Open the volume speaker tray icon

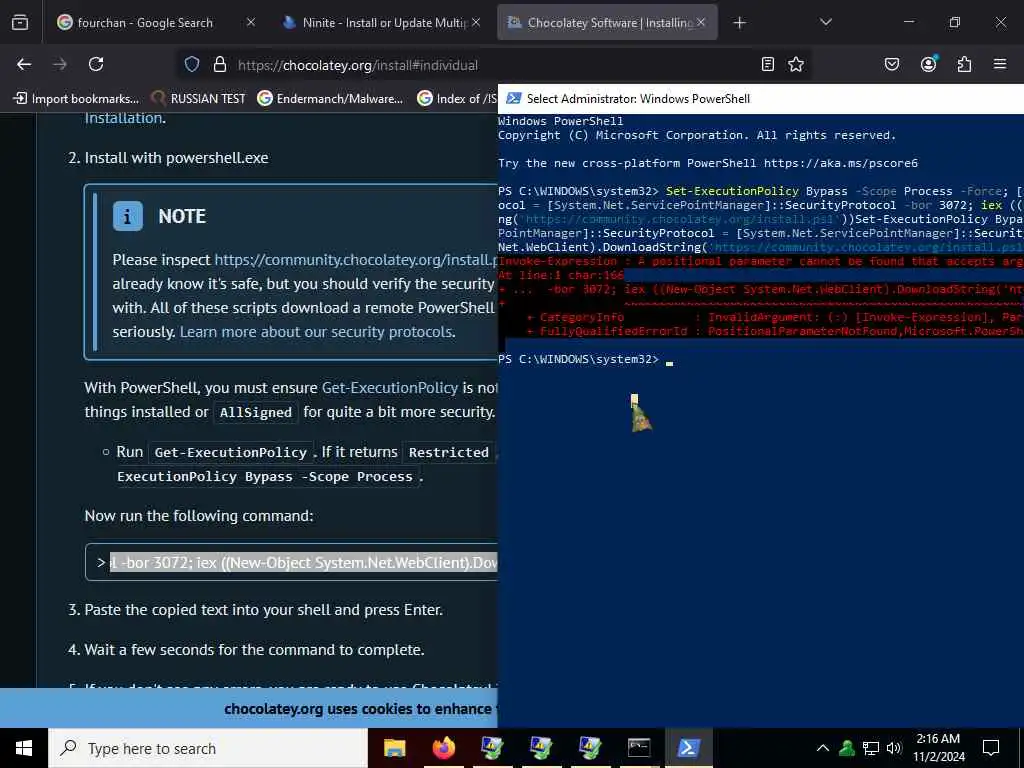(894, 748)
